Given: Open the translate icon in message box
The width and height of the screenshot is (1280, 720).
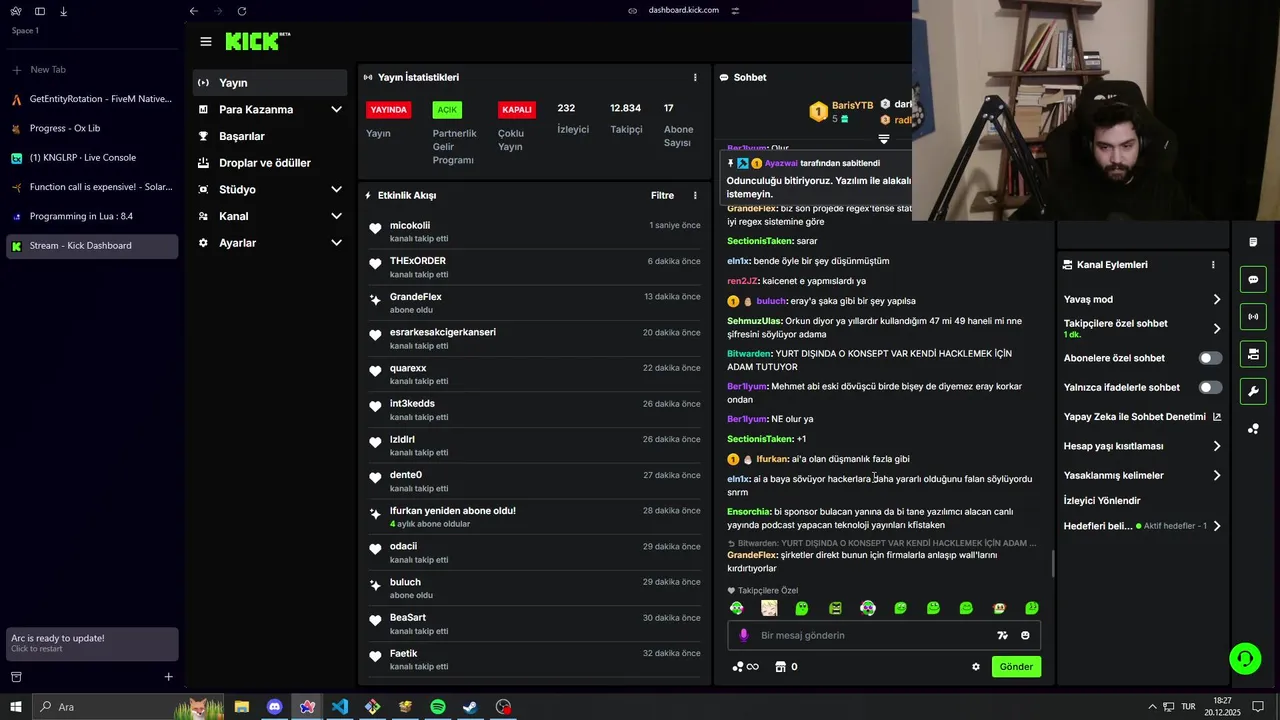Looking at the screenshot, I should tap(1002, 635).
